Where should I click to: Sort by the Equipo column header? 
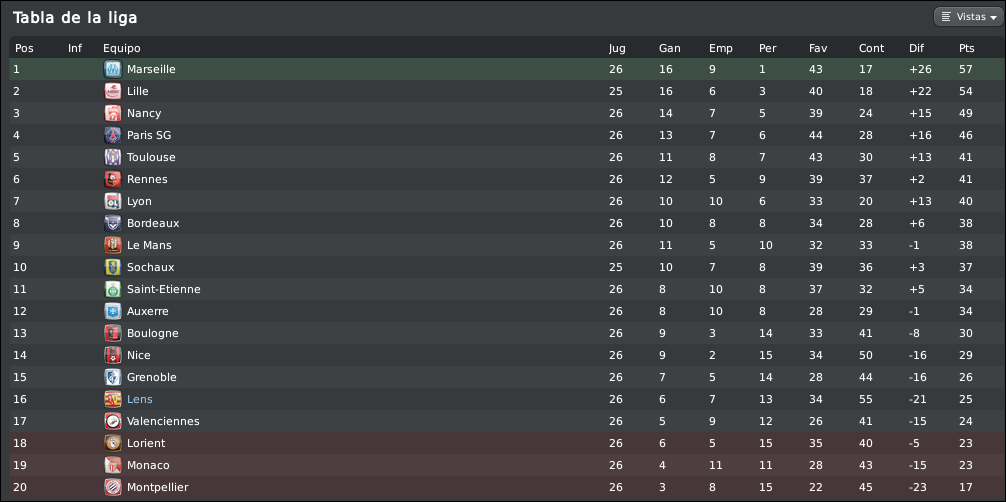pyautogui.click(x=122, y=48)
